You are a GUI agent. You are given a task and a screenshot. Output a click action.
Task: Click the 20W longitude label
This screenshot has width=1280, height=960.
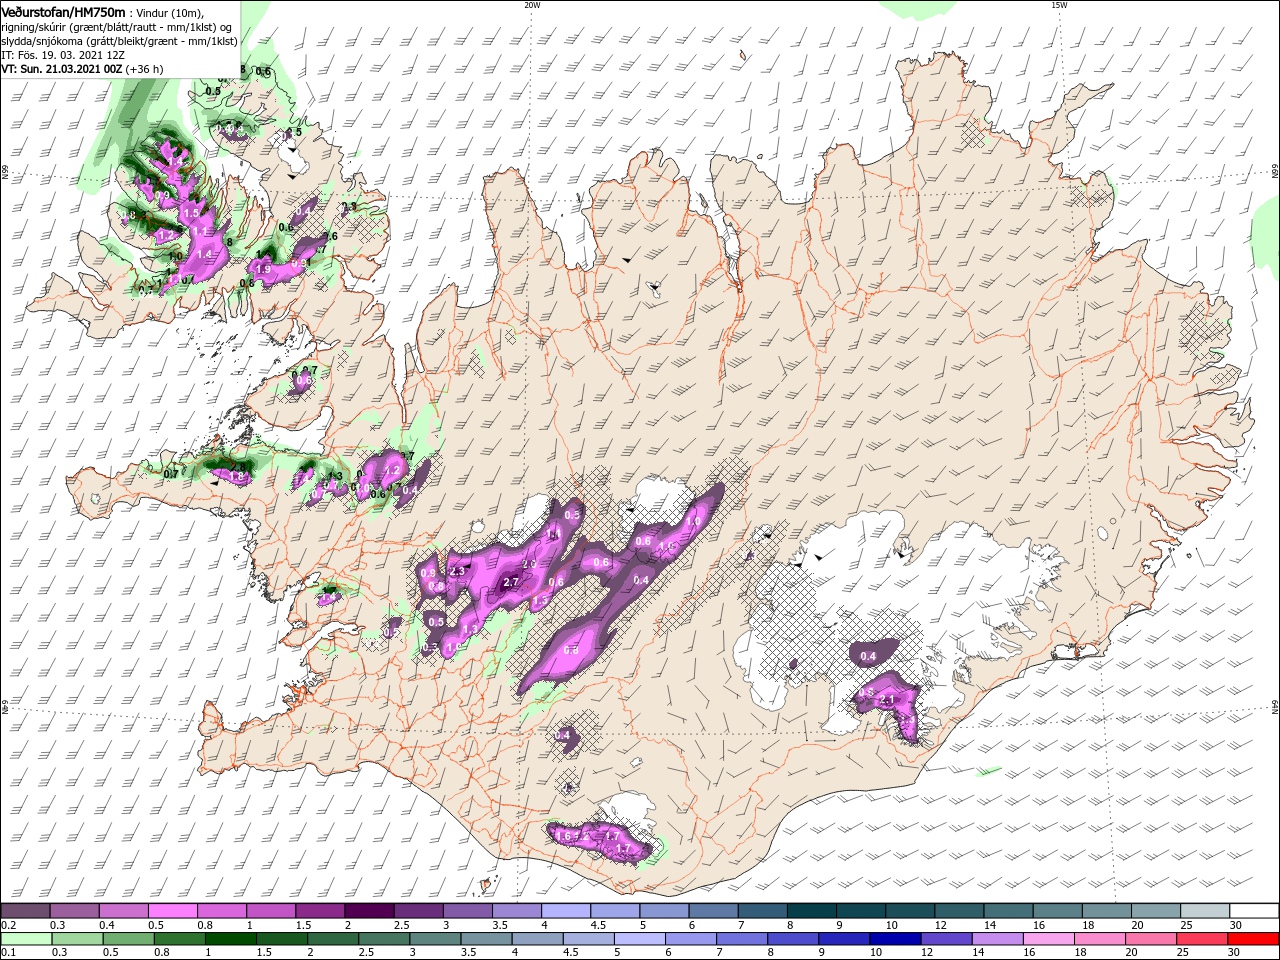532,4
